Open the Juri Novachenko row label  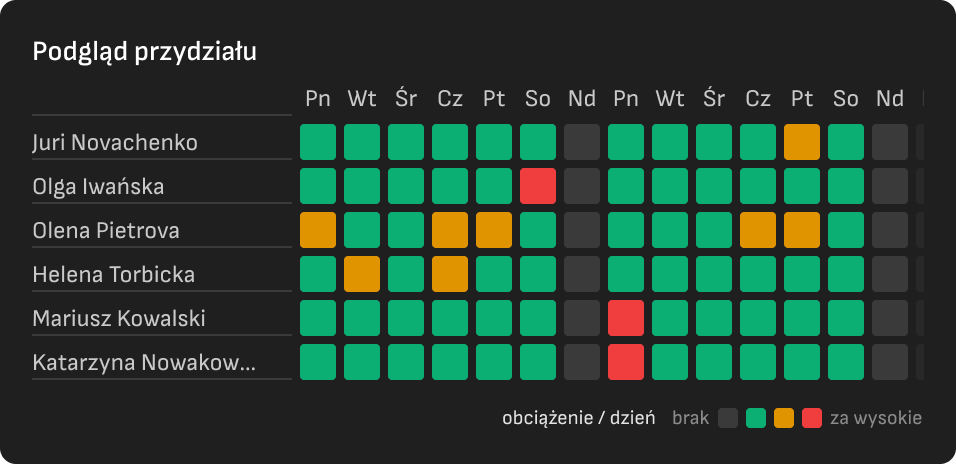pyautogui.click(x=162, y=143)
